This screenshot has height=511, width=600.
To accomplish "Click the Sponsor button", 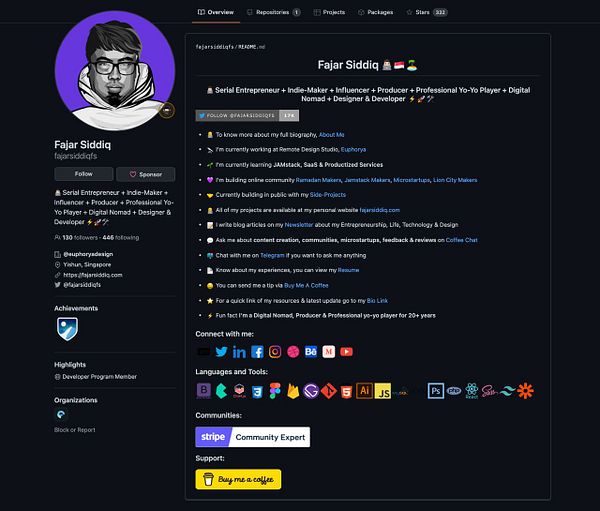I will (x=146, y=174).
